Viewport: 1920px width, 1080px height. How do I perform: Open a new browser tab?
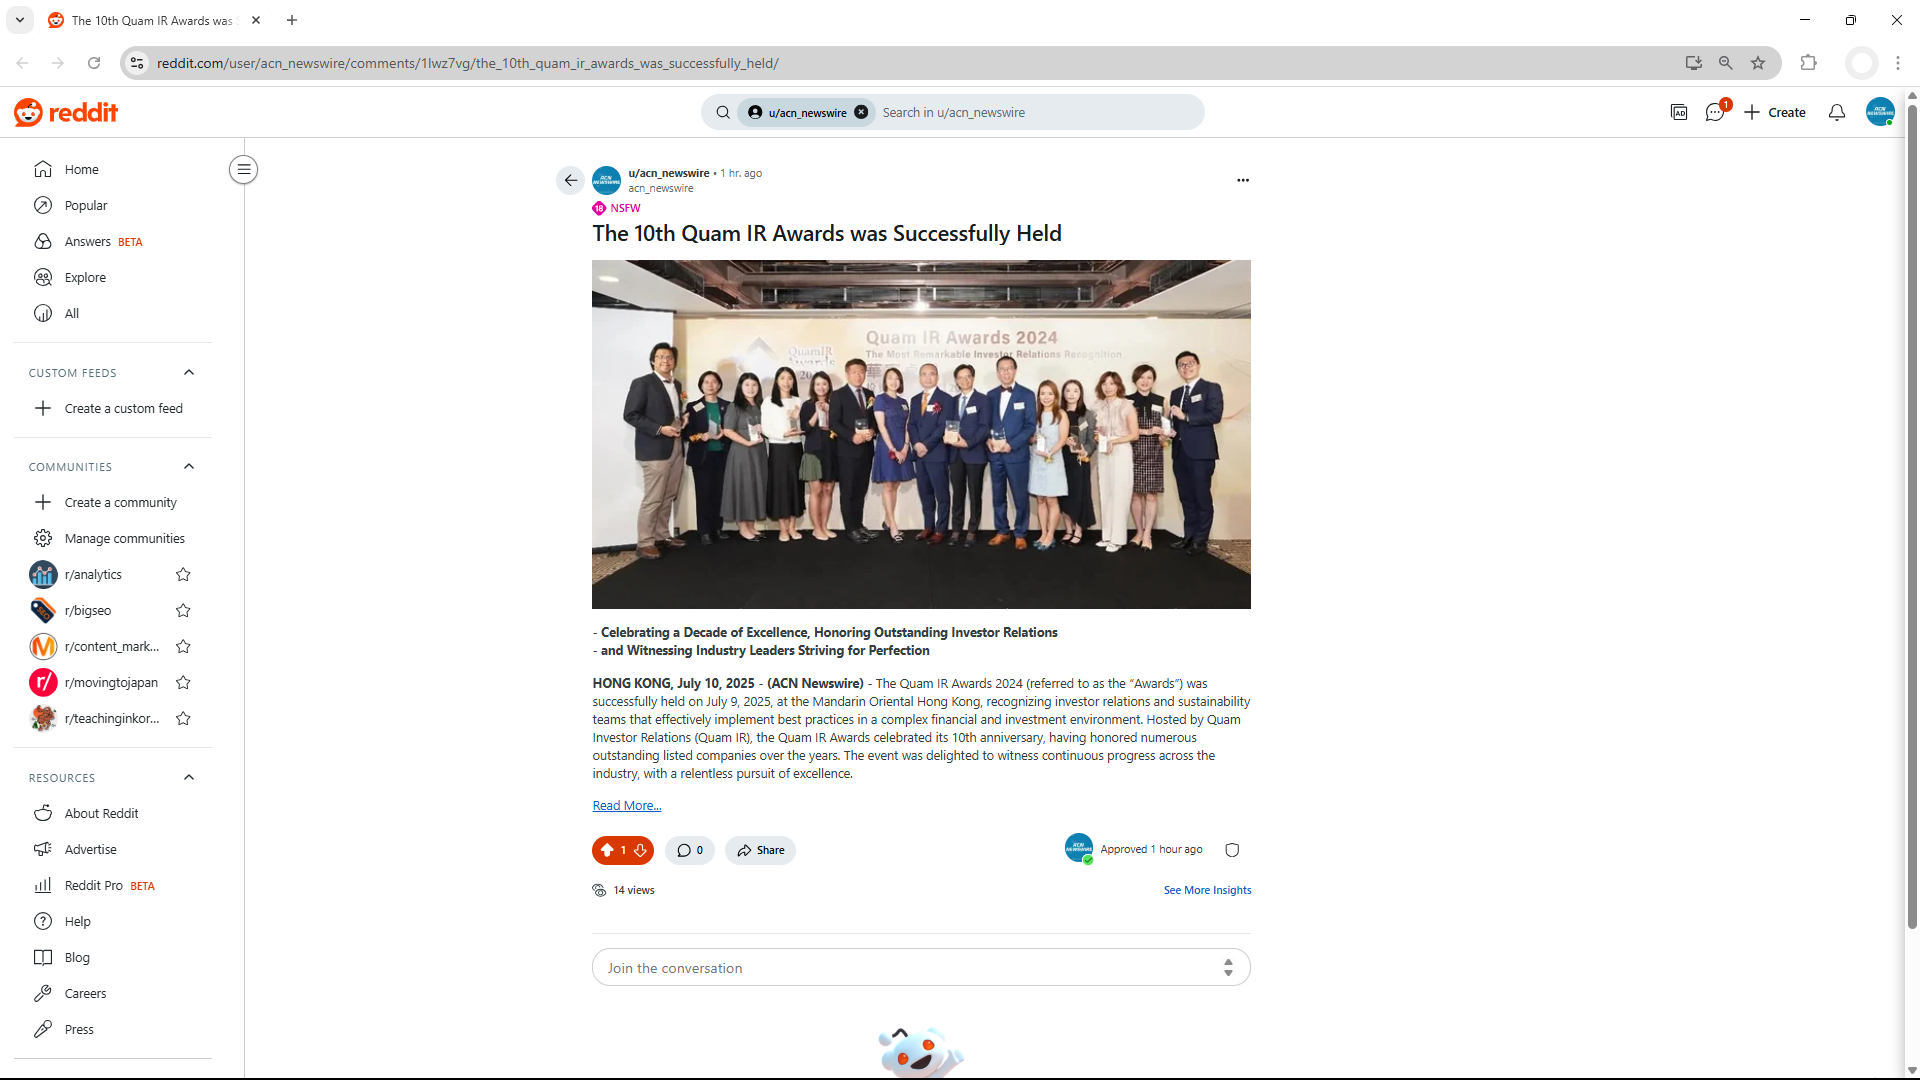pos(292,20)
